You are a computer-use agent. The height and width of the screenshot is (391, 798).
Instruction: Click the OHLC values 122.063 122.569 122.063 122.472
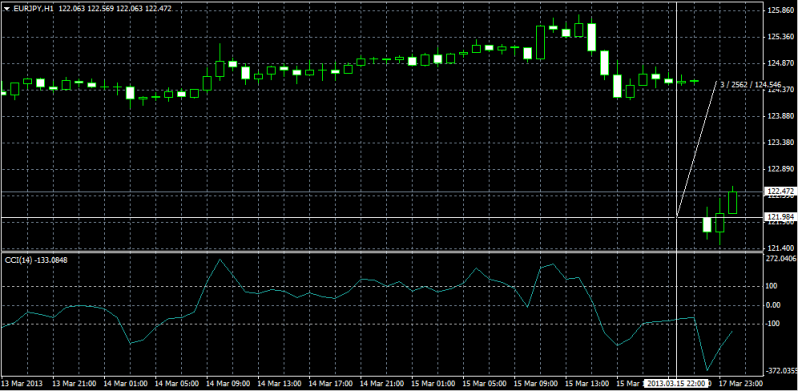coord(116,8)
